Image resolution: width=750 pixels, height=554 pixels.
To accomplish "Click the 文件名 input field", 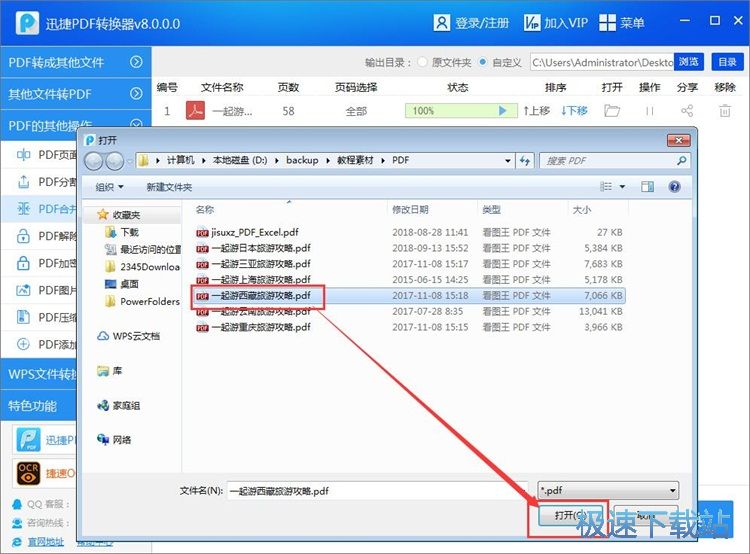I will [377, 490].
